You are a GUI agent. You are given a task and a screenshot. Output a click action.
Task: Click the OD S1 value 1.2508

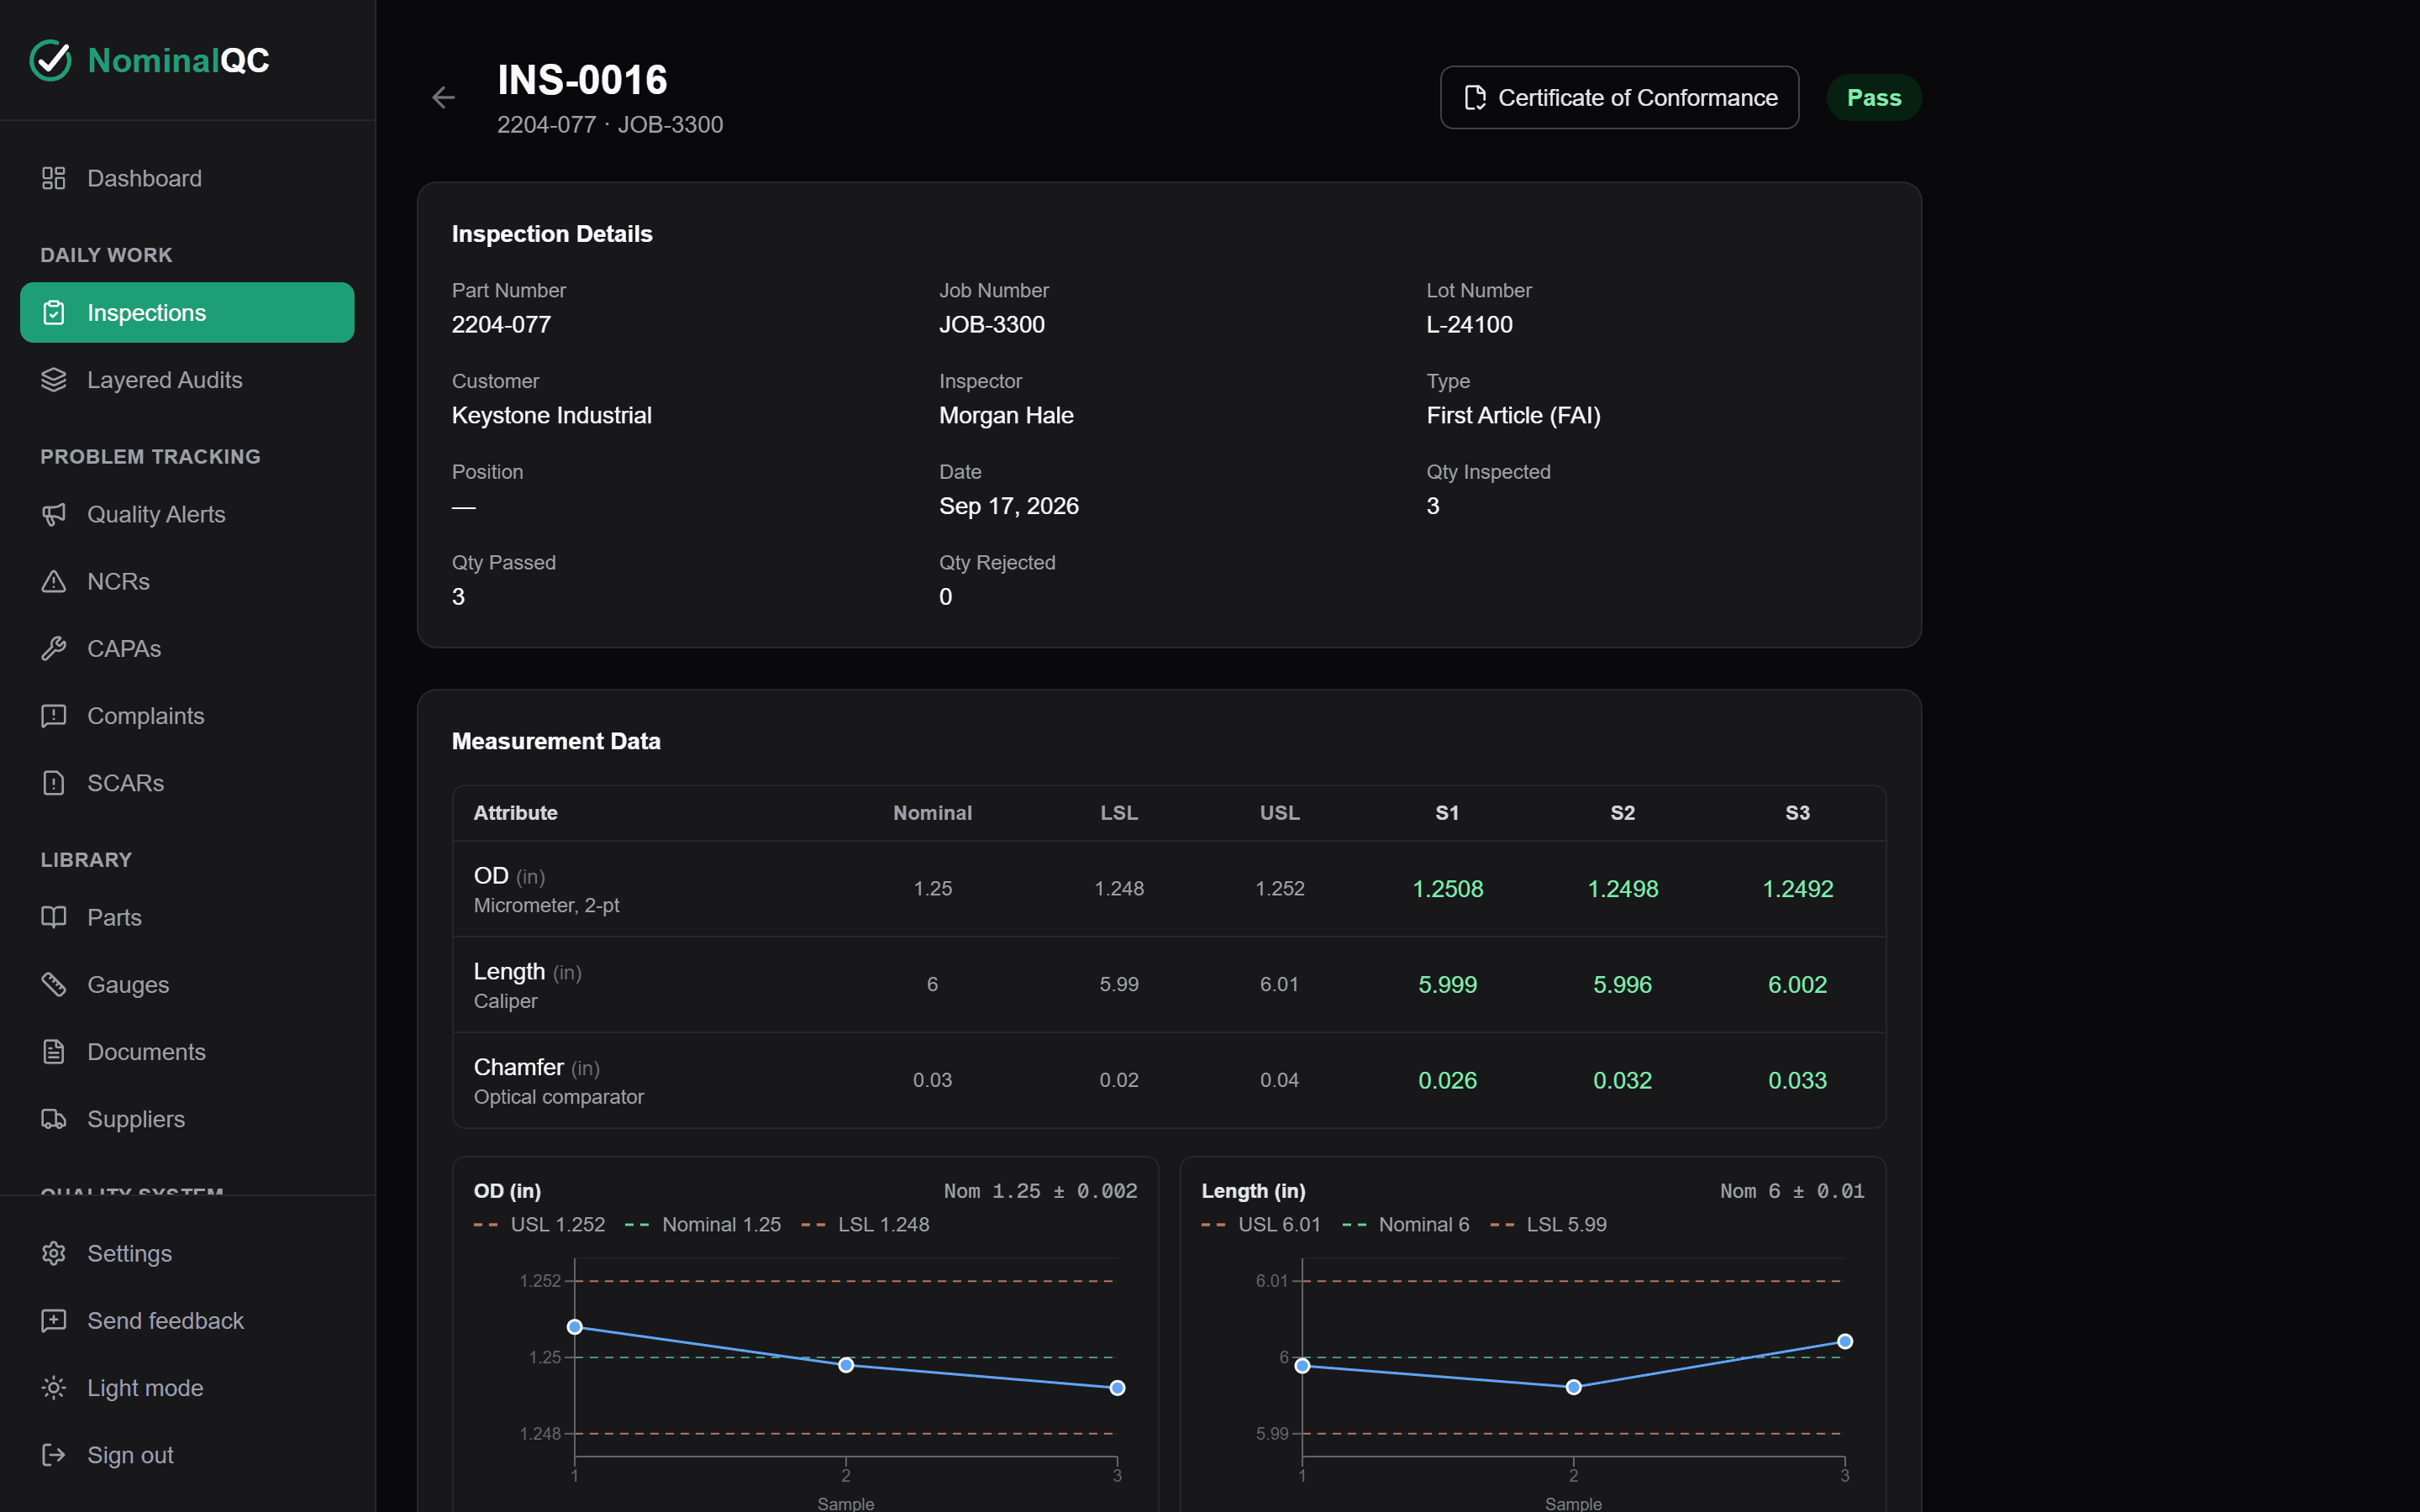click(1447, 889)
